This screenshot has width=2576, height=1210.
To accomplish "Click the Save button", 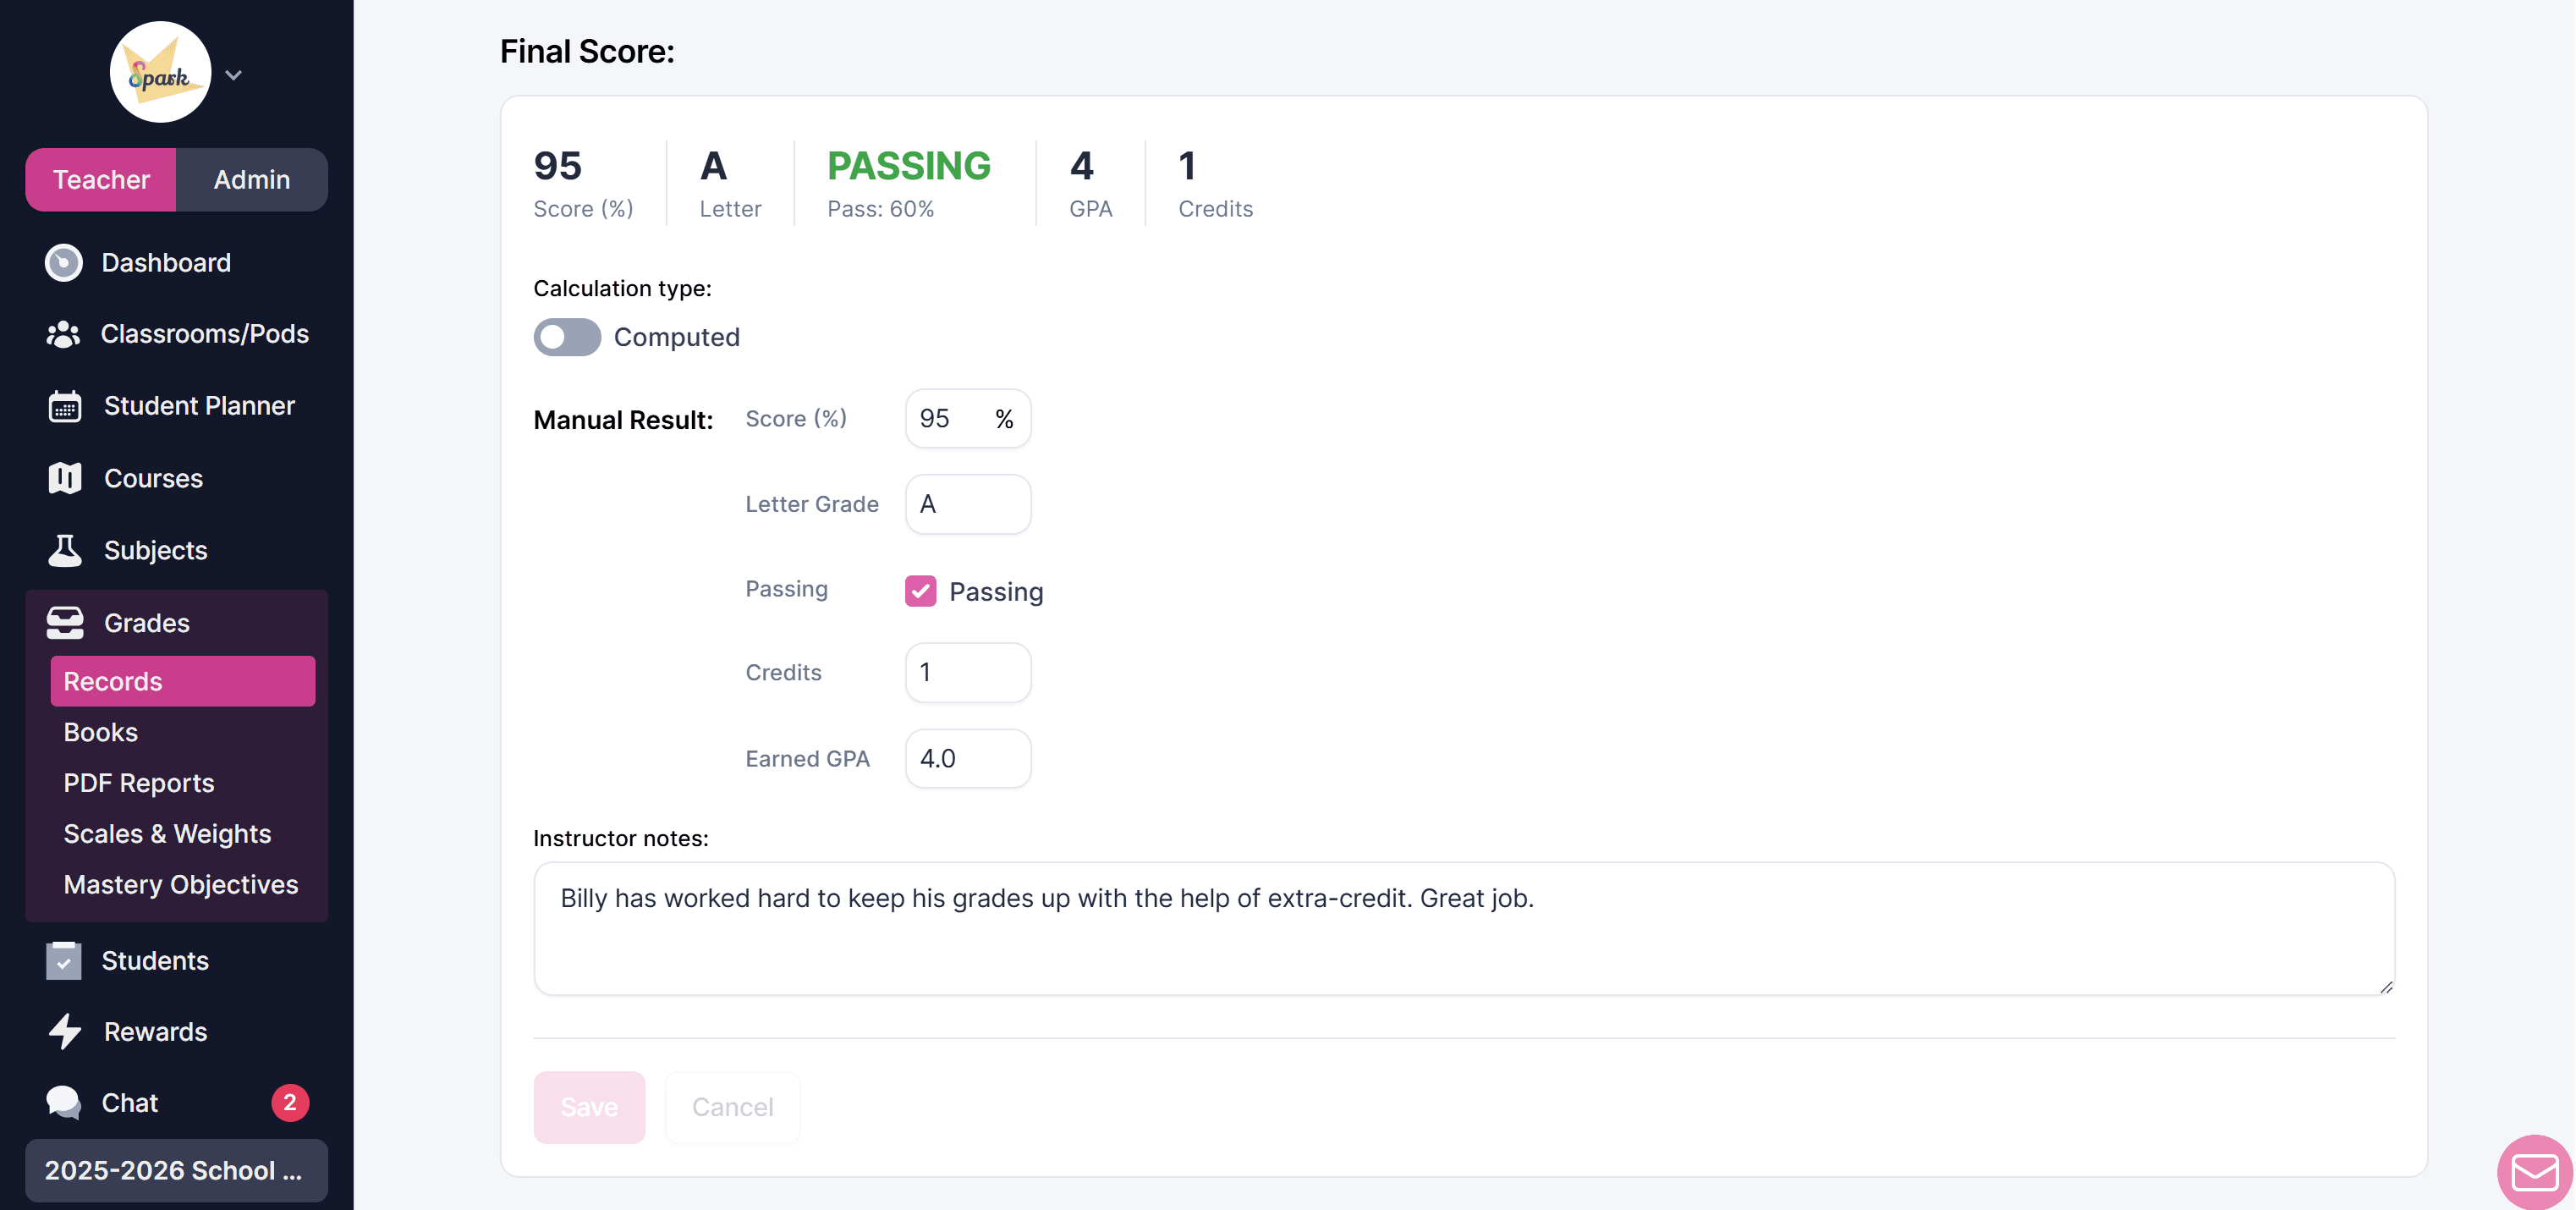I will pyautogui.click(x=589, y=1107).
